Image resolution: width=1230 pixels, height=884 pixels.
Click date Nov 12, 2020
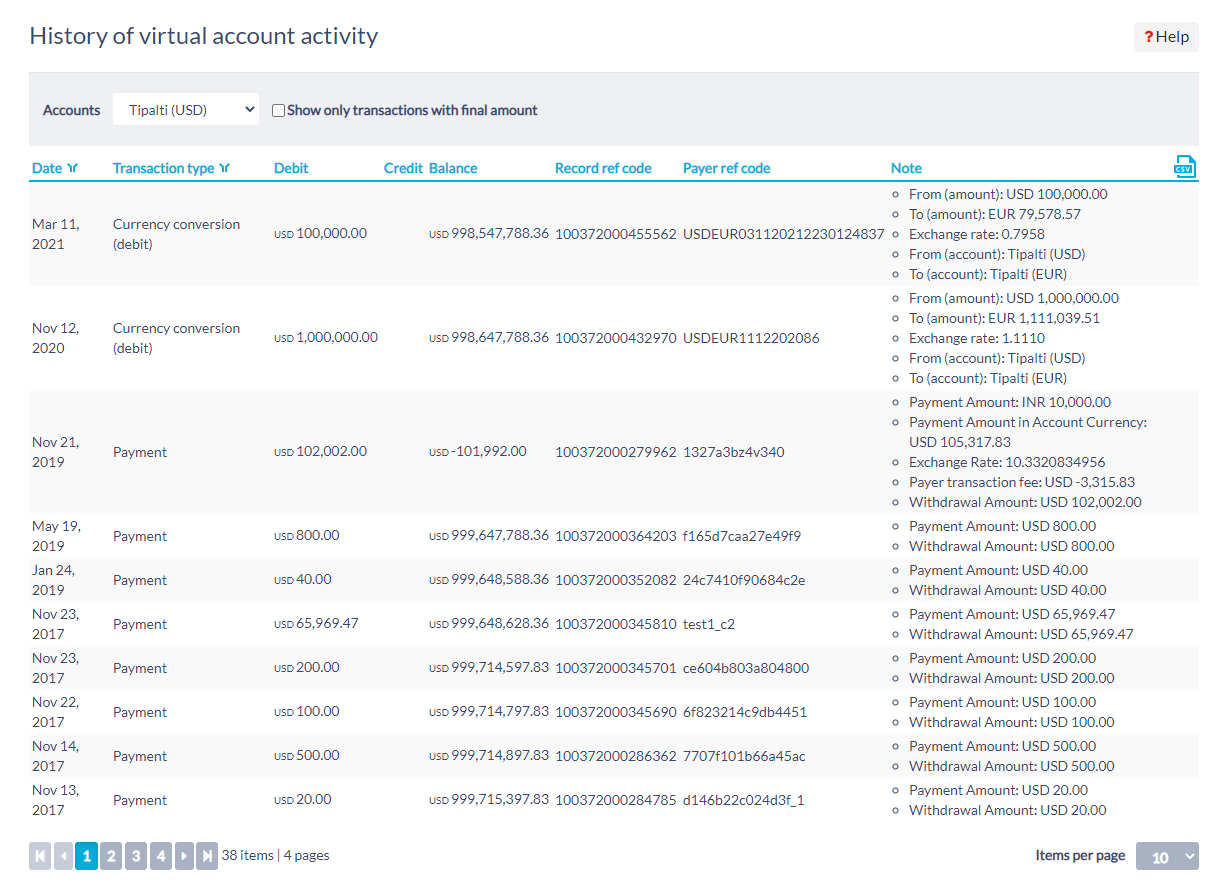(x=56, y=338)
